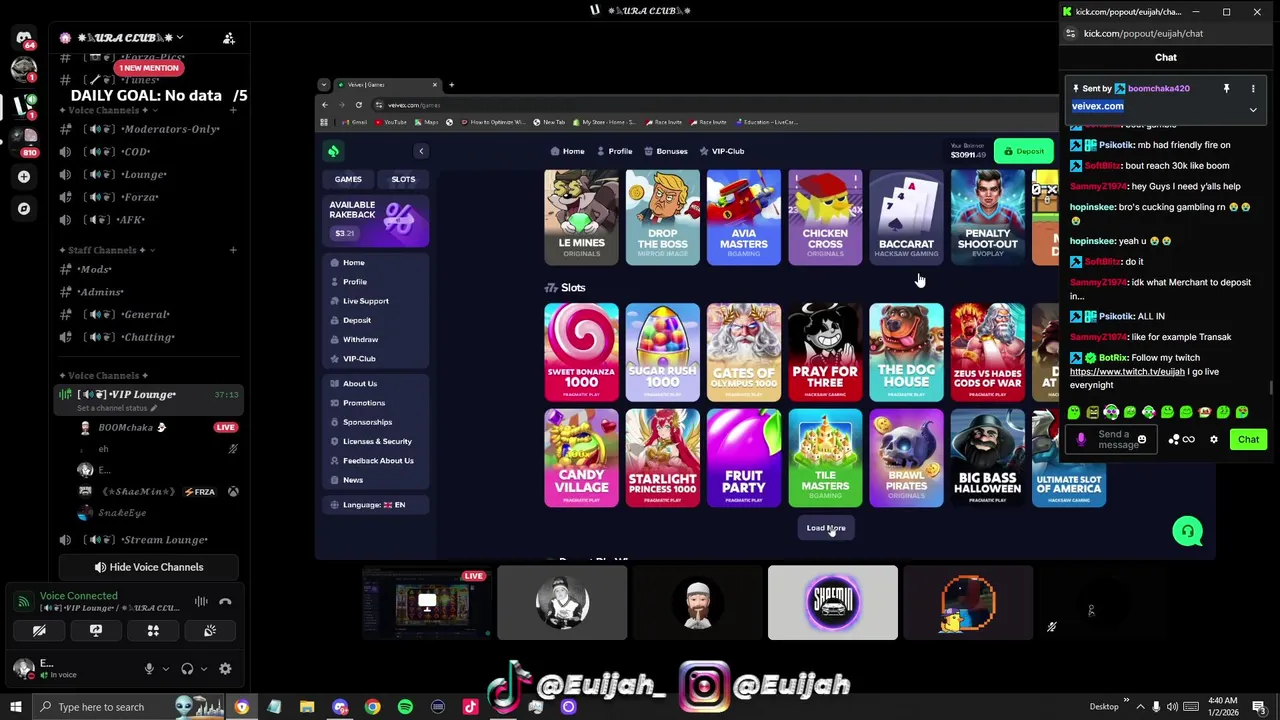This screenshot has height=720, width=1280.
Task: Open VIP-Club in Veivex top navigation
Action: [722, 151]
